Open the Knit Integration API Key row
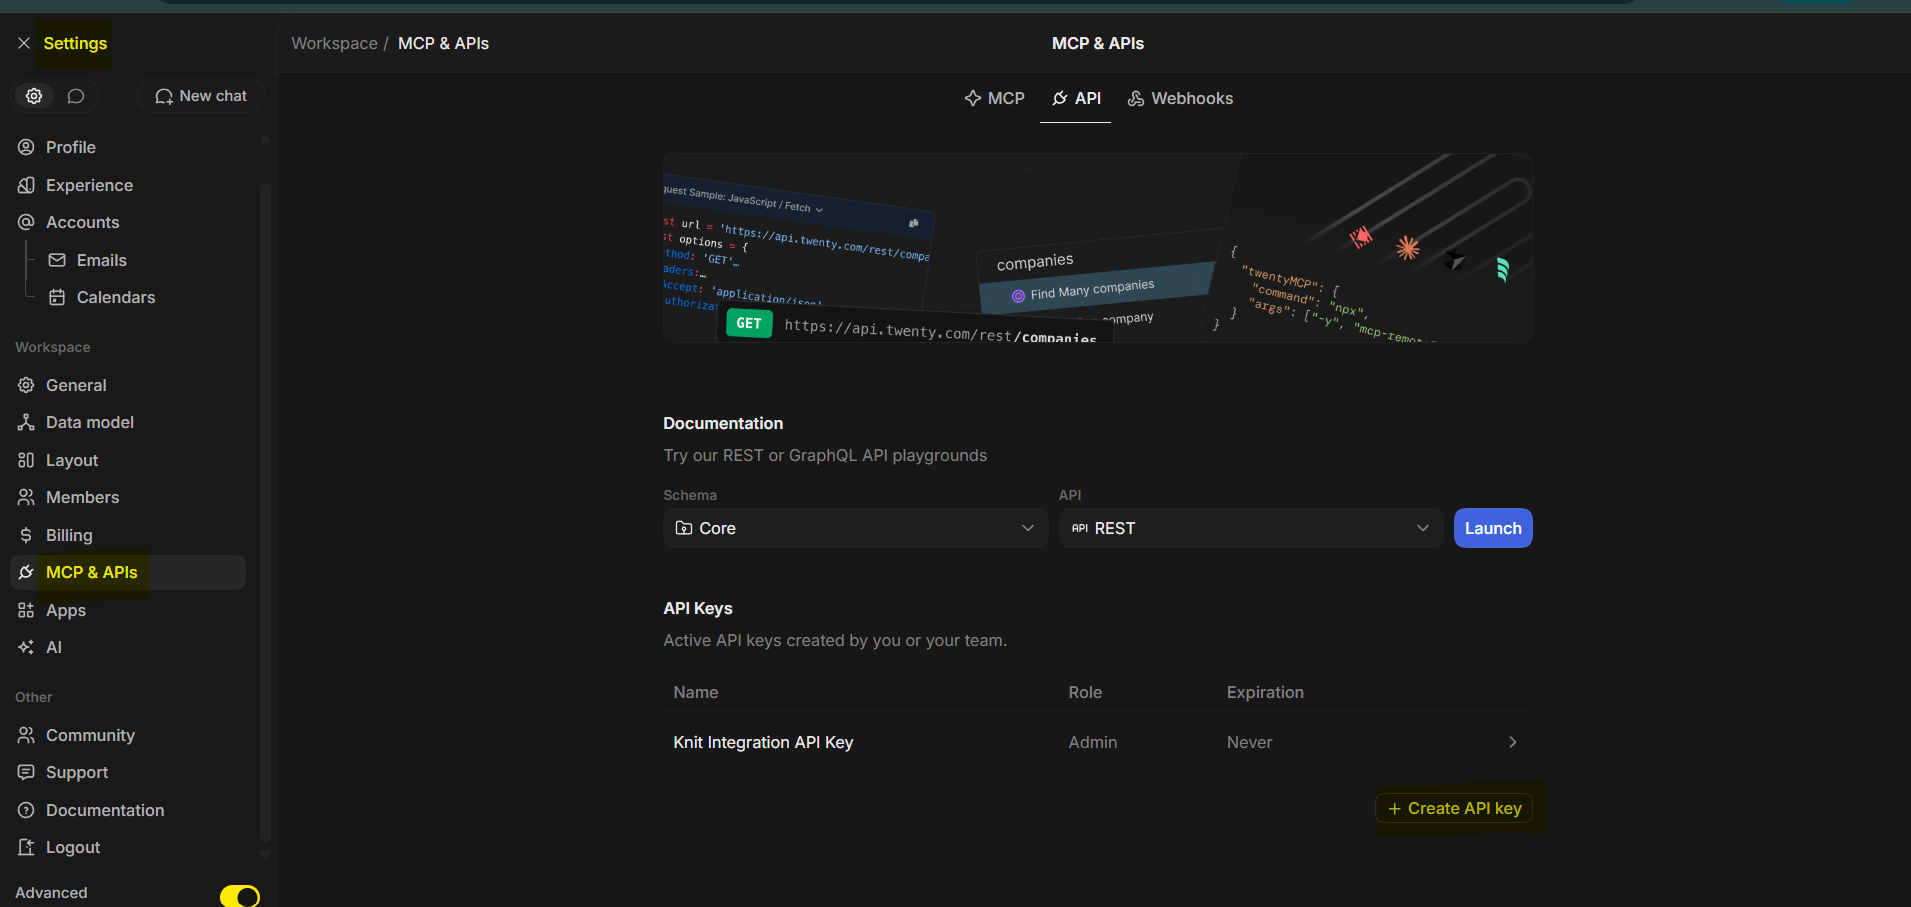The height and width of the screenshot is (907, 1911). point(1098,742)
